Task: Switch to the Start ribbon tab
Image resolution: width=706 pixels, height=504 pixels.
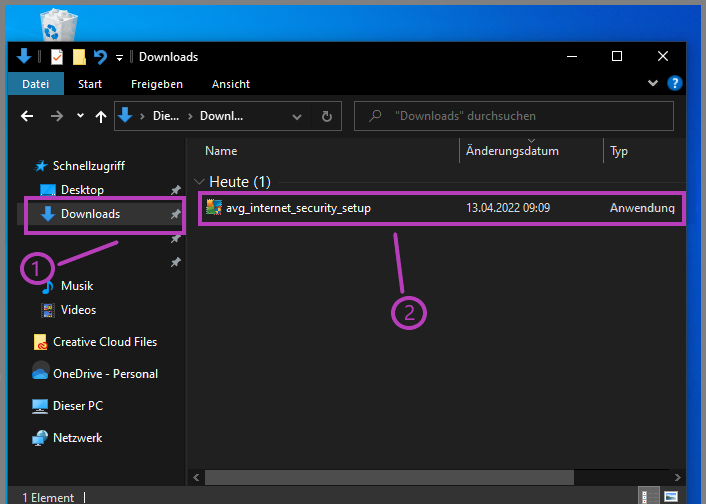Action: [90, 84]
